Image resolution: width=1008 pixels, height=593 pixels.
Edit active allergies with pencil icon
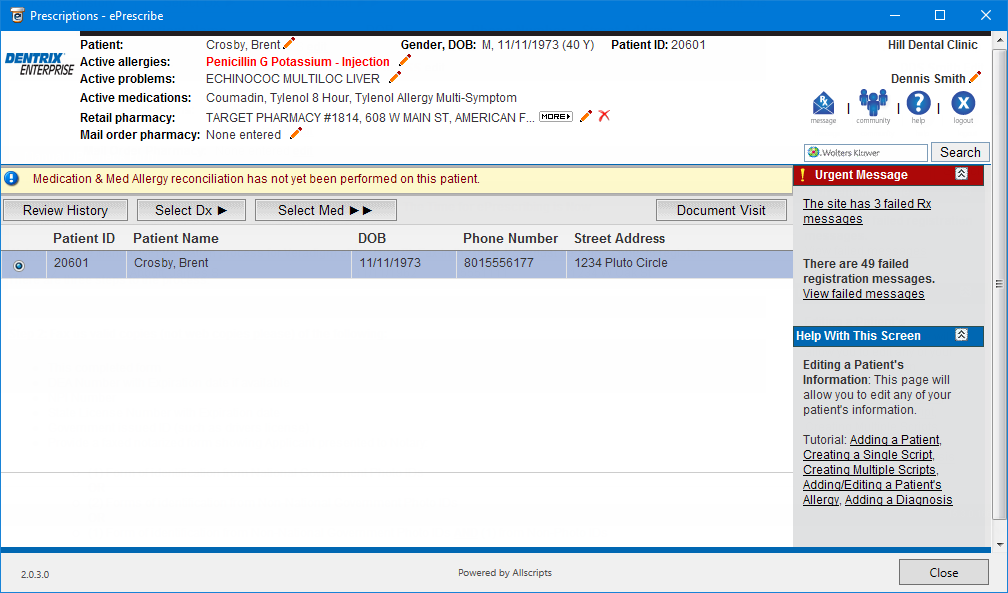tap(404, 61)
